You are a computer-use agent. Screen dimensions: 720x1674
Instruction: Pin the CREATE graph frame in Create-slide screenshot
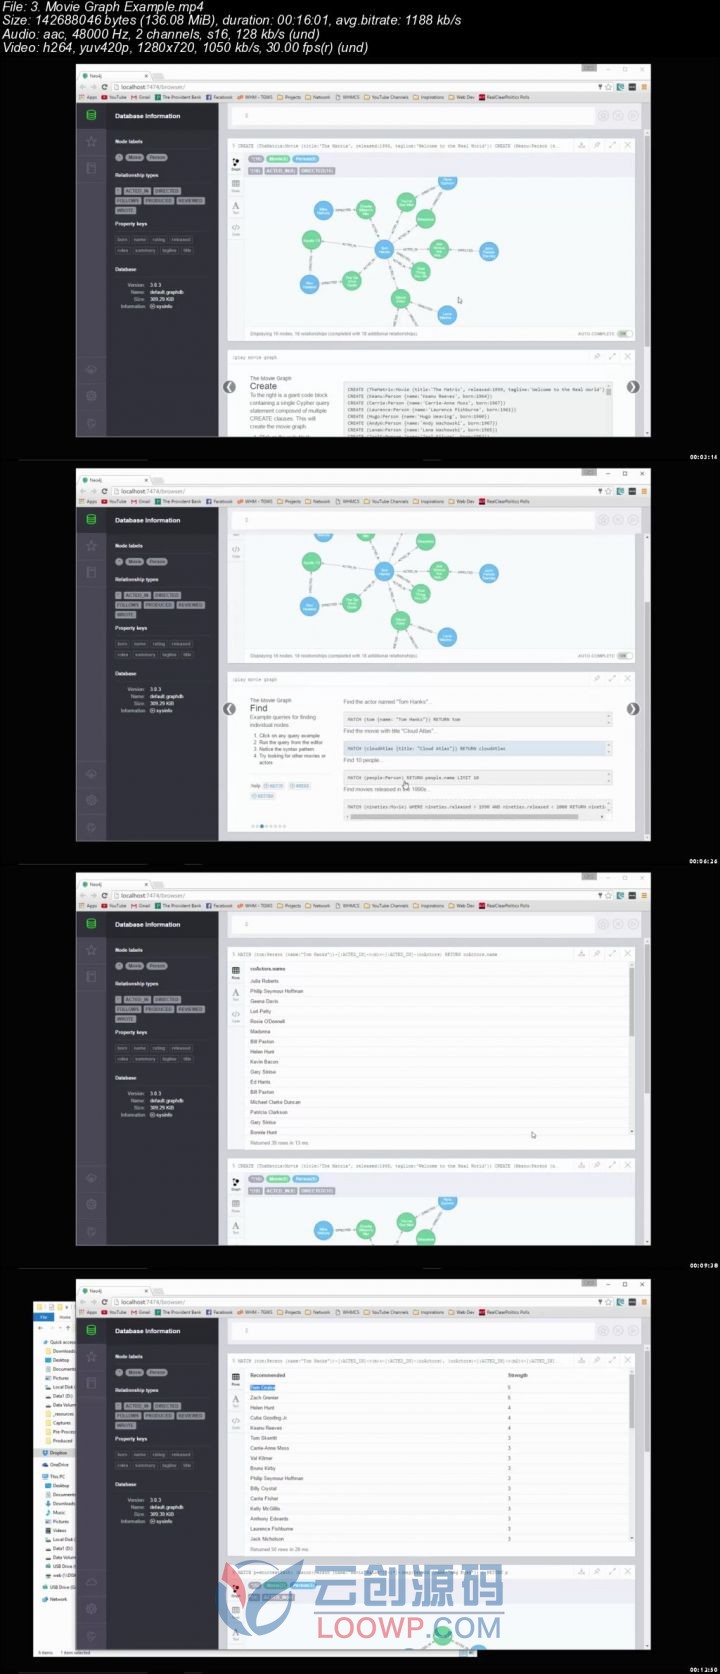coord(597,145)
